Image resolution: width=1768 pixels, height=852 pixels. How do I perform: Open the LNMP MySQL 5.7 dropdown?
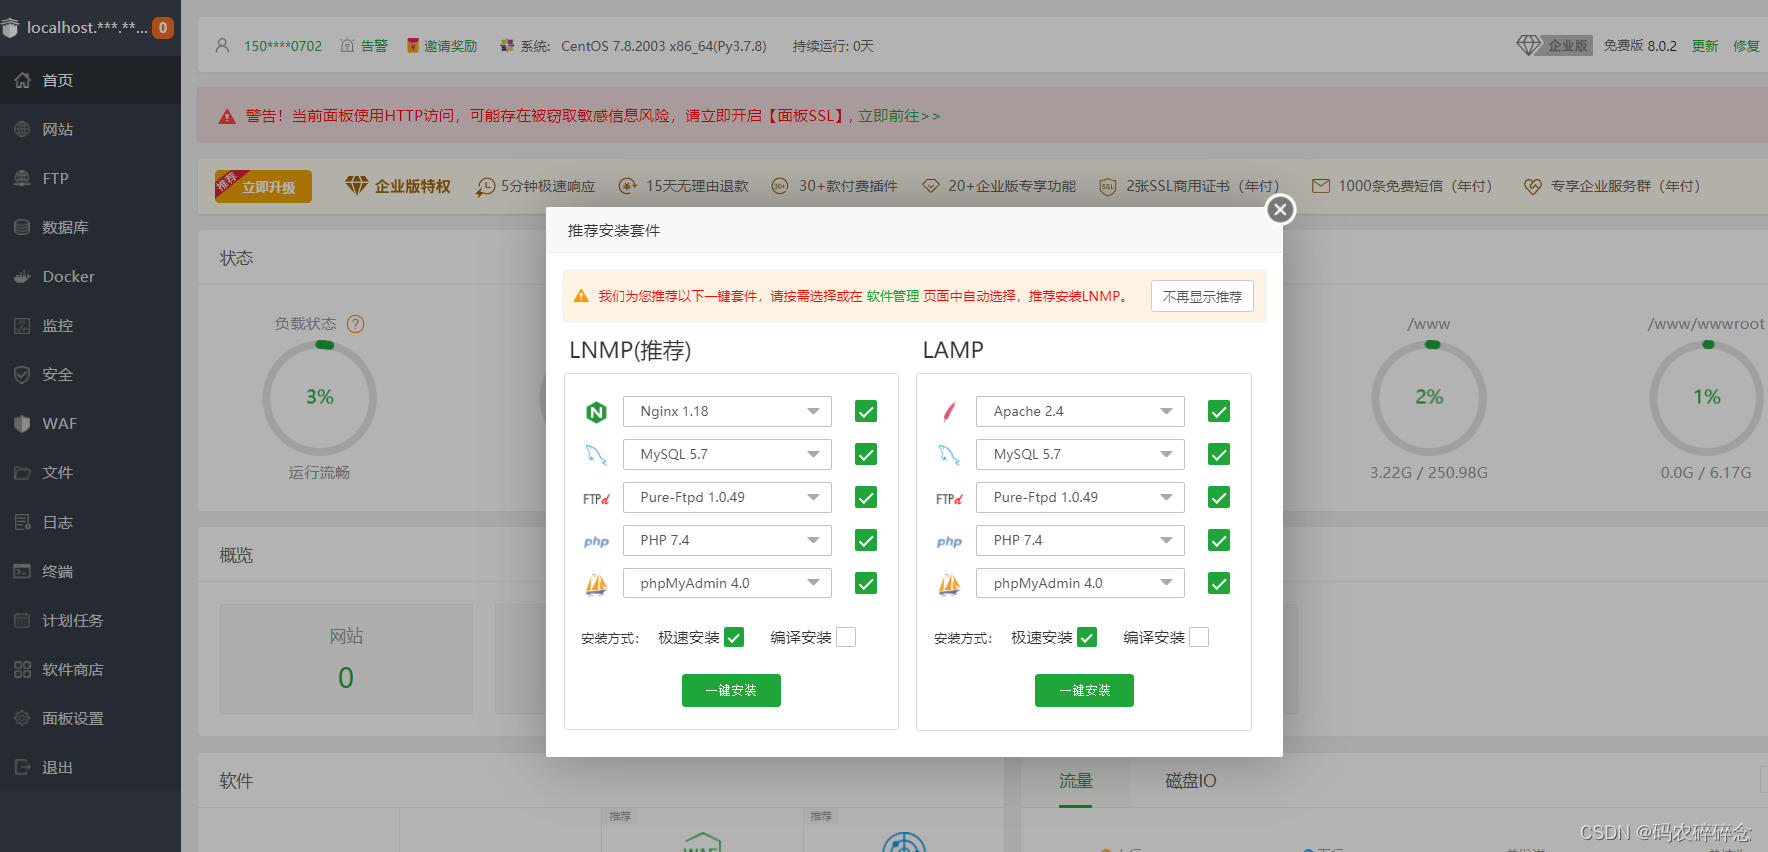click(x=727, y=454)
